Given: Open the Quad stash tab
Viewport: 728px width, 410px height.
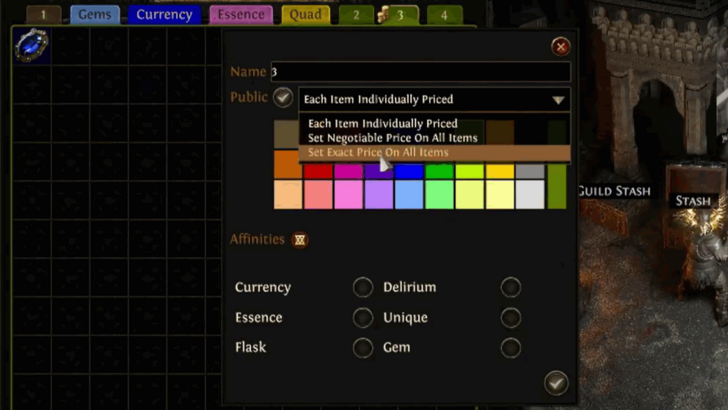Looking at the screenshot, I should click(x=306, y=15).
